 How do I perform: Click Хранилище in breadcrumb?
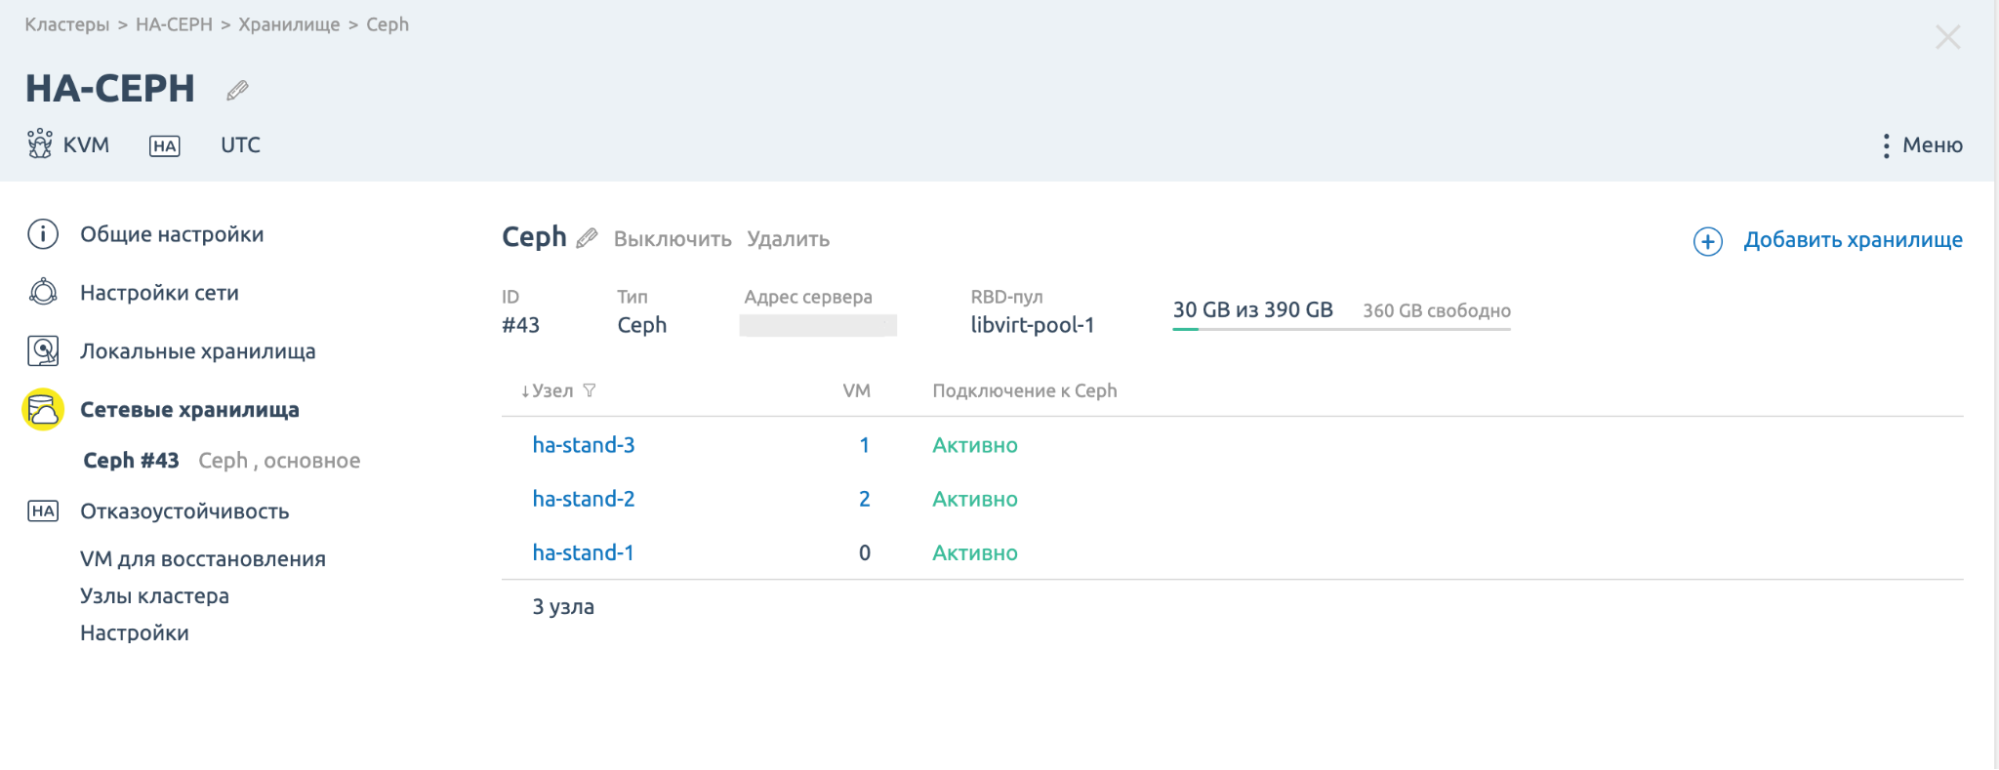coord(289,24)
